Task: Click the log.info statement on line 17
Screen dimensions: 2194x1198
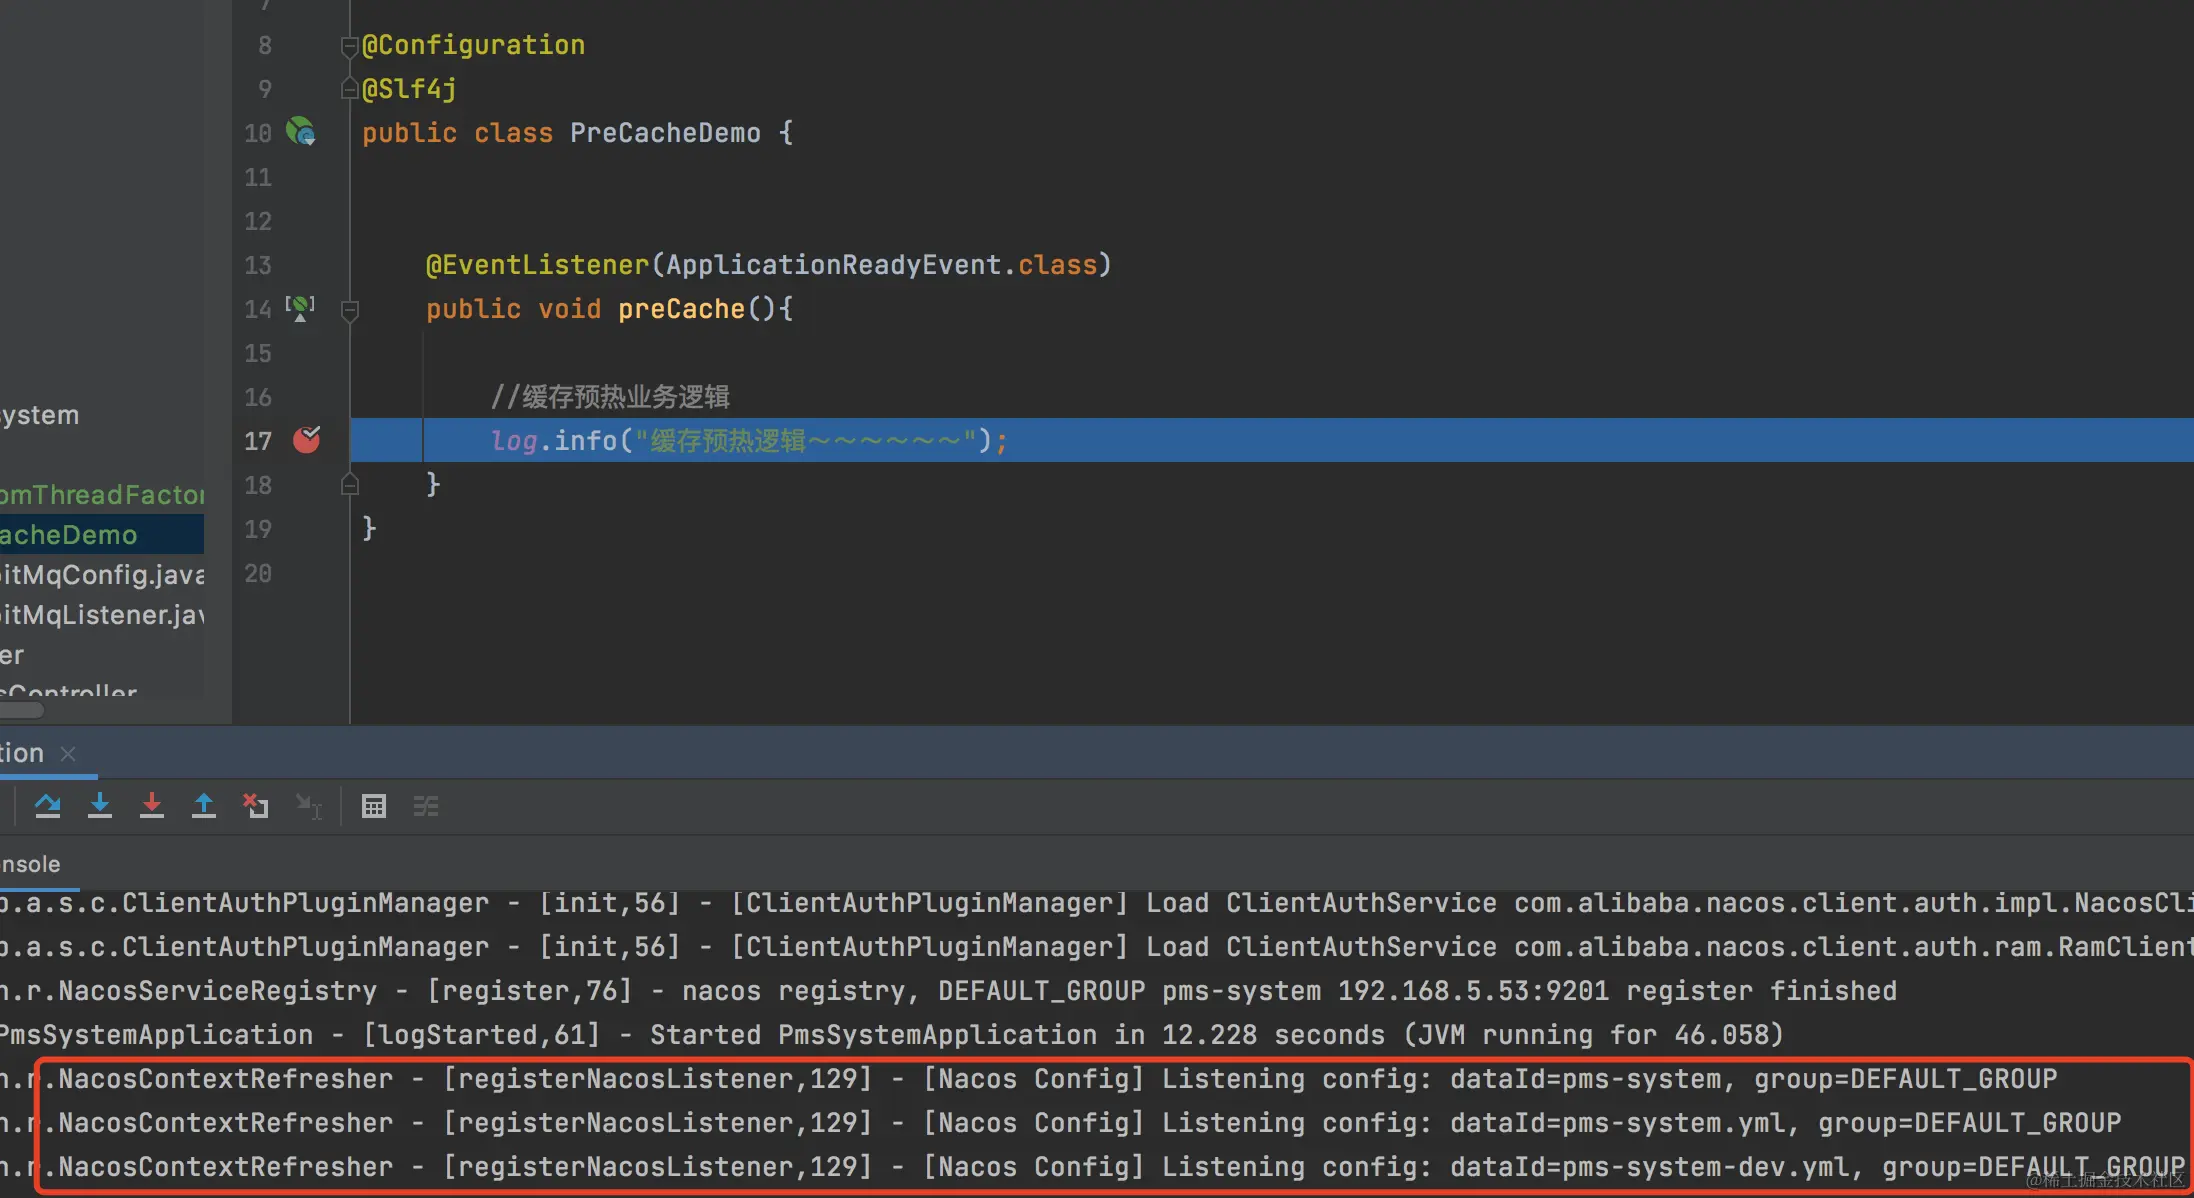Action: [749, 441]
